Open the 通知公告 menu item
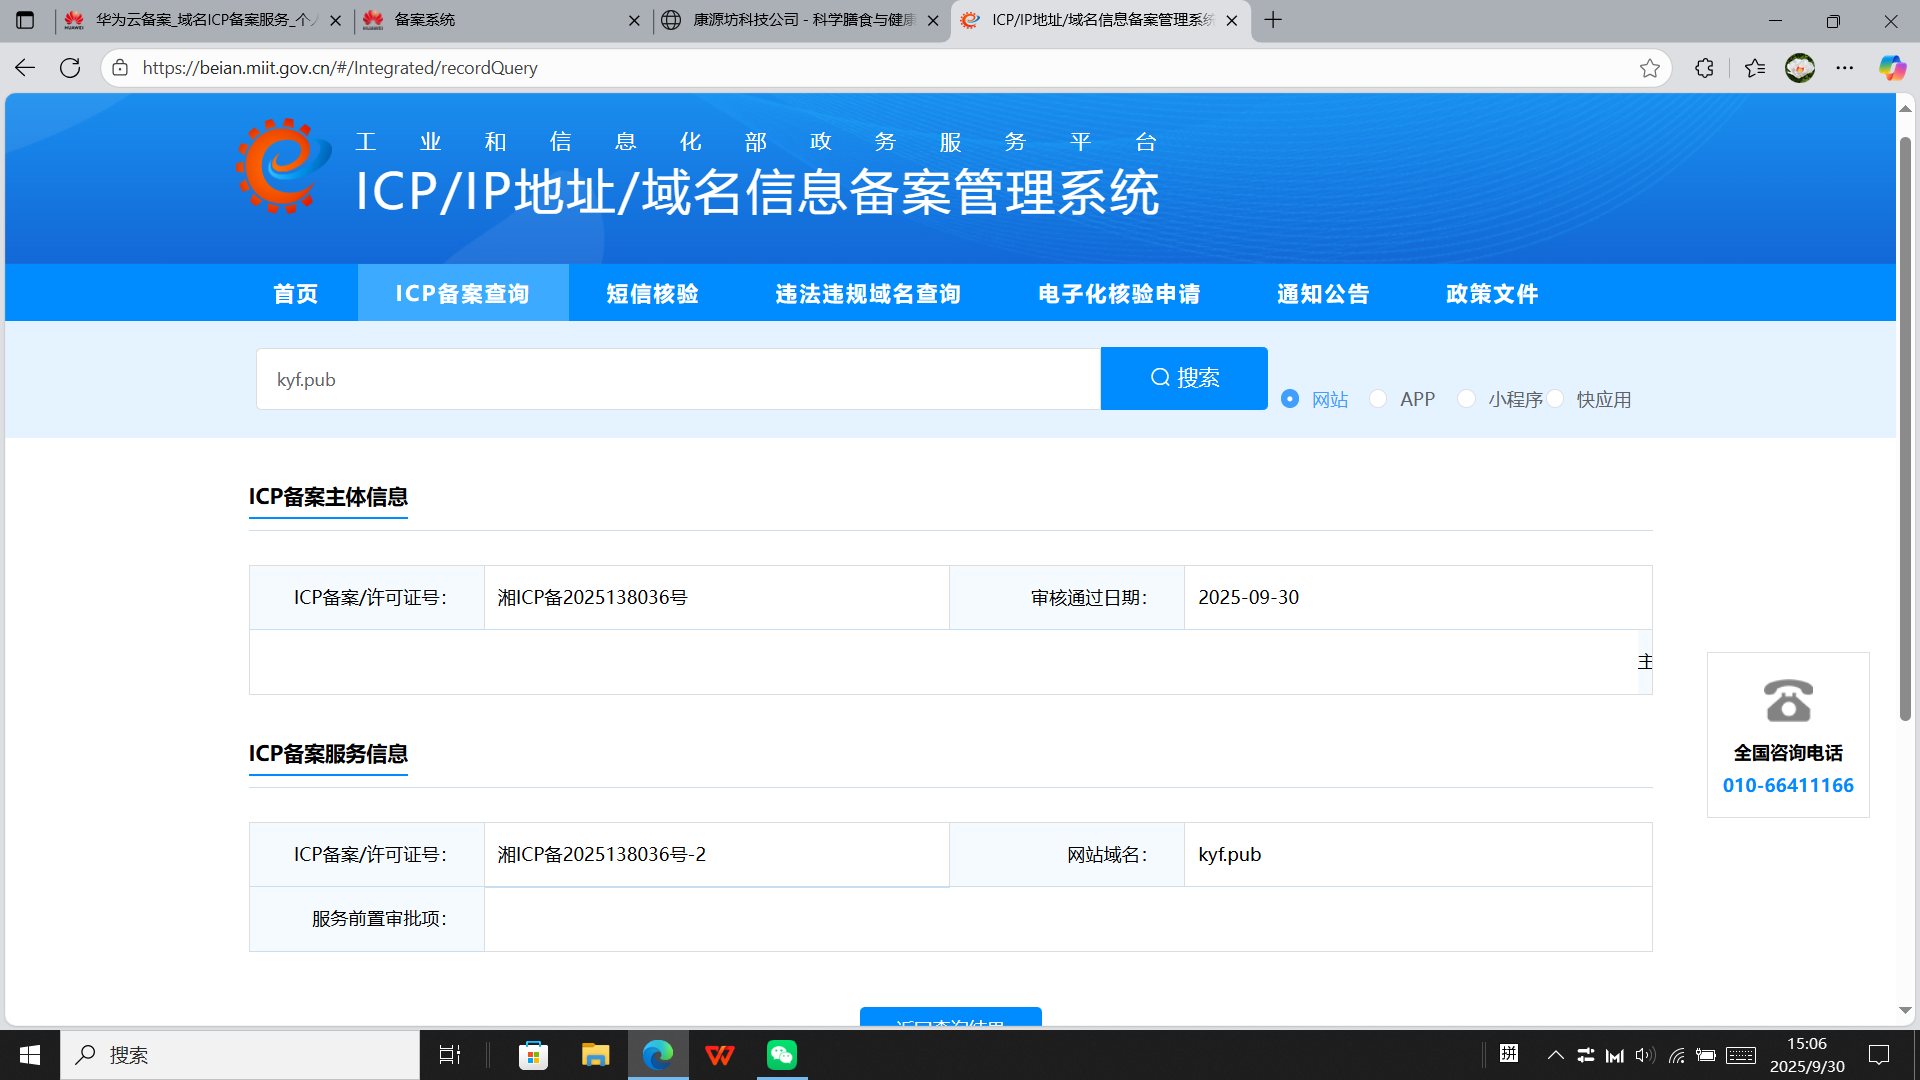The height and width of the screenshot is (1080, 1920). point(1322,294)
